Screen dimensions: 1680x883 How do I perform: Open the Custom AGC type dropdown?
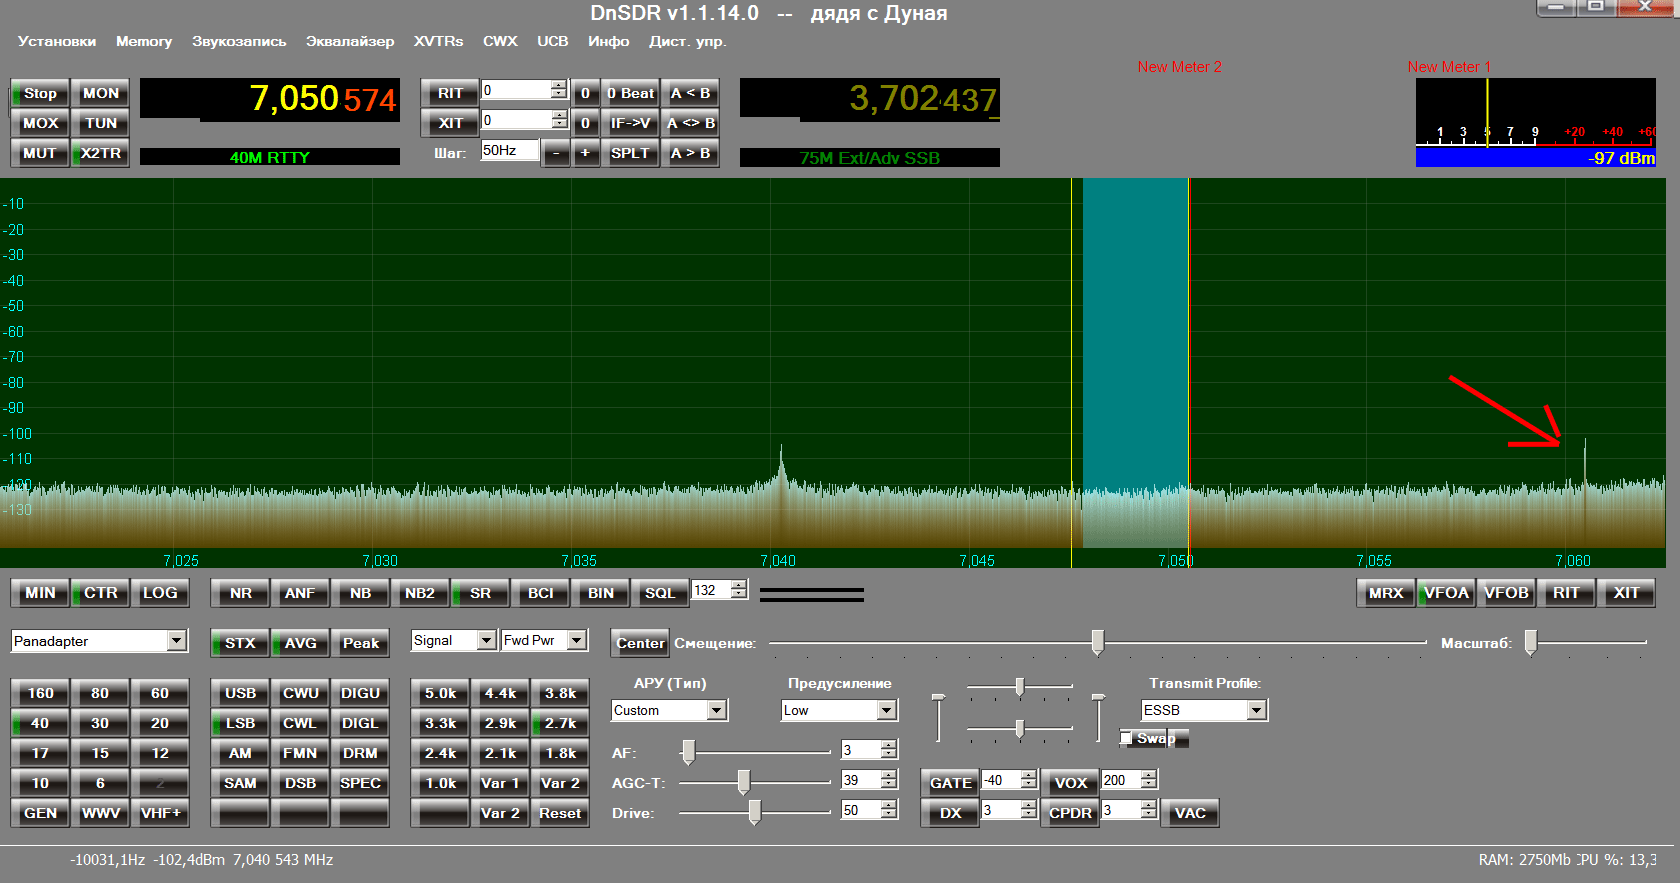pos(717,710)
